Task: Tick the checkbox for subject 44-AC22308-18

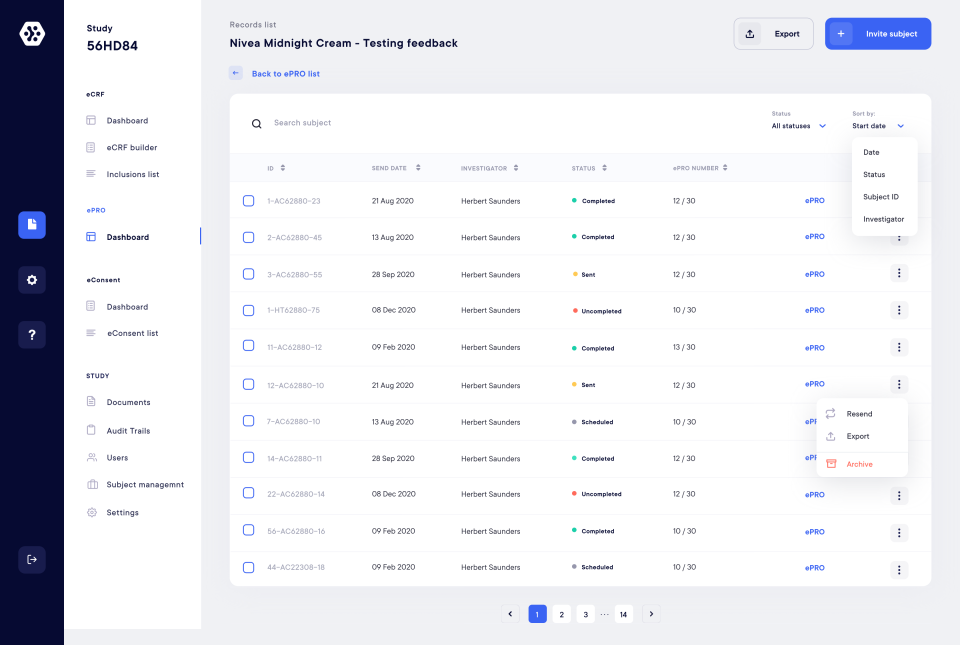Action: [248, 567]
